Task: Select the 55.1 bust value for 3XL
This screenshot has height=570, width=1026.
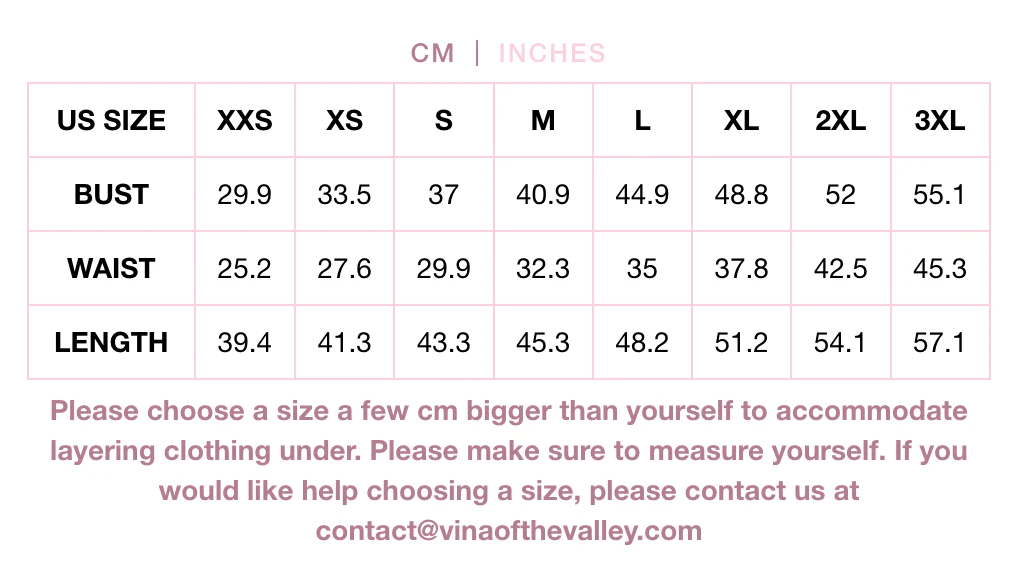Action: point(940,194)
